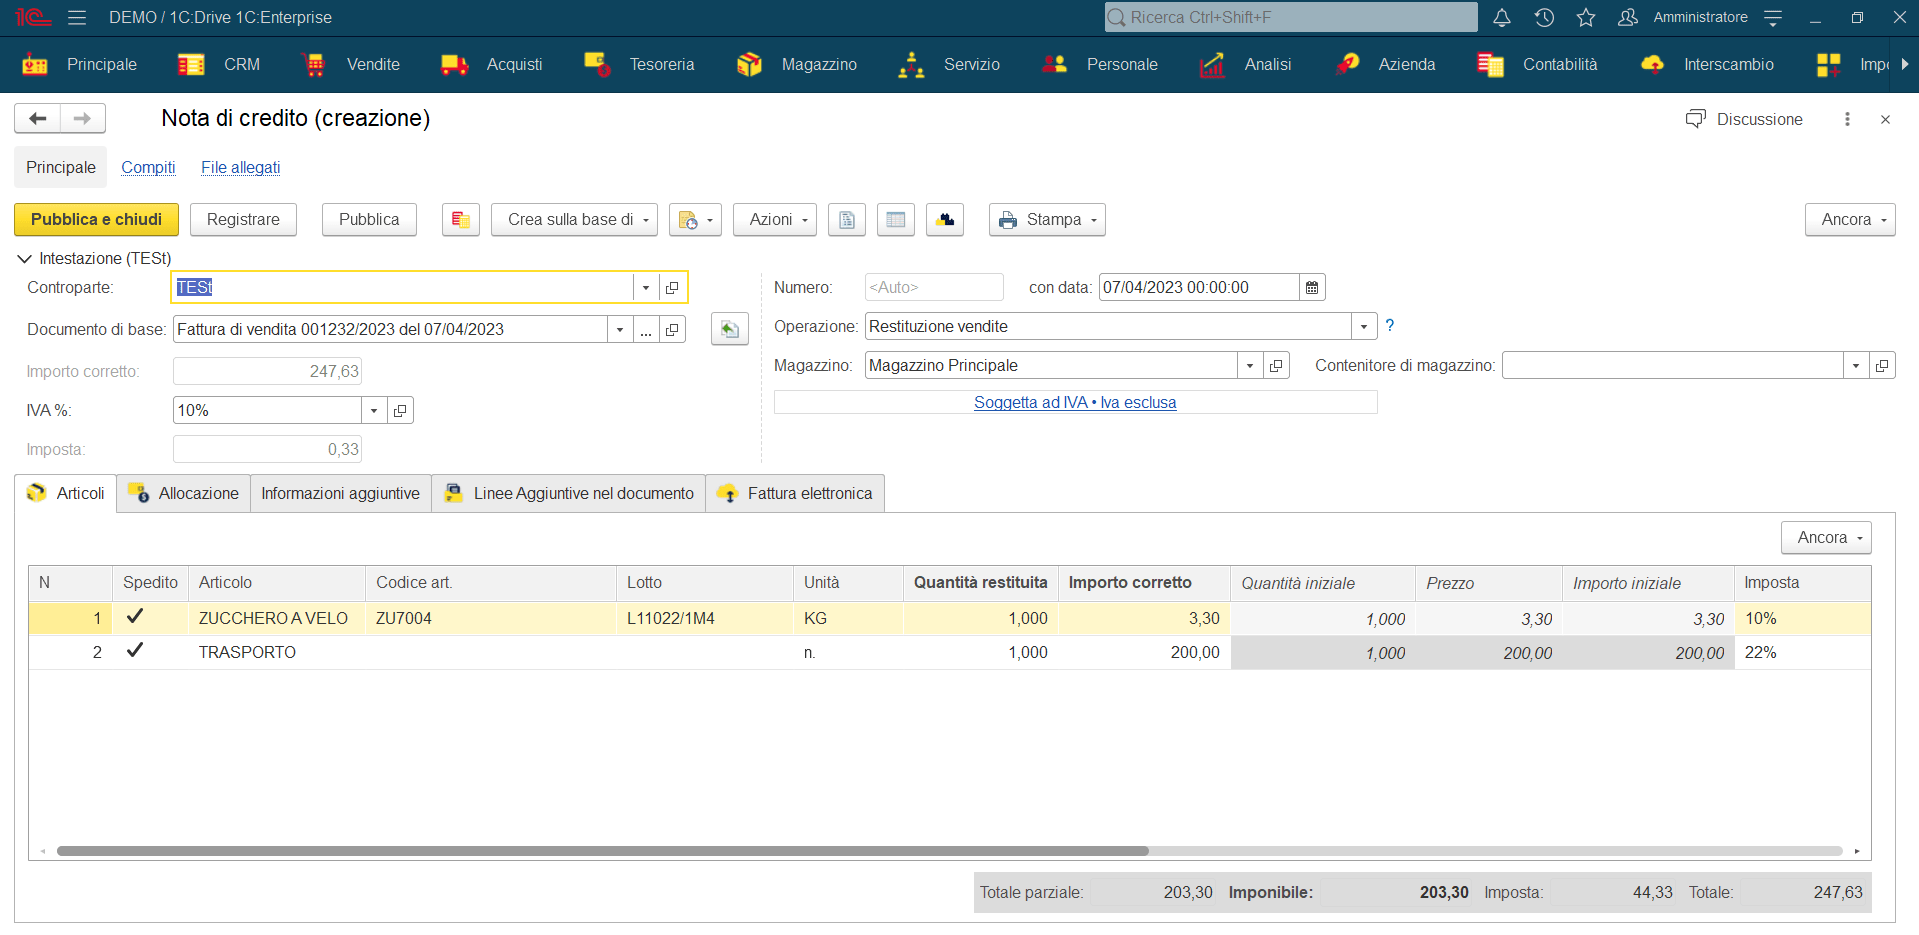Image resolution: width=1919 pixels, height=935 pixels.
Task: Open the Tesoreria section
Action: (640, 65)
